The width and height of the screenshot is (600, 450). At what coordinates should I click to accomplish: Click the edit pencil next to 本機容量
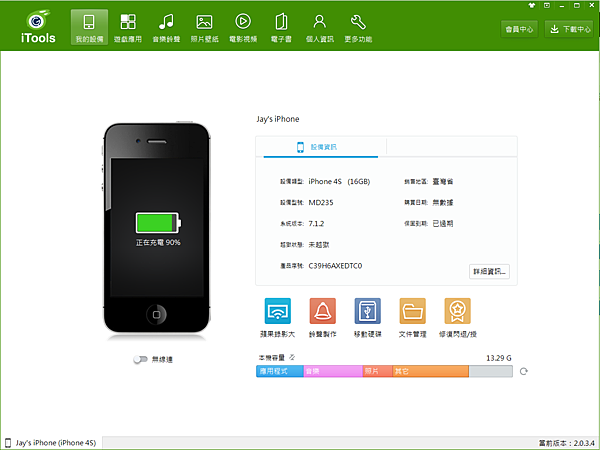(292, 357)
